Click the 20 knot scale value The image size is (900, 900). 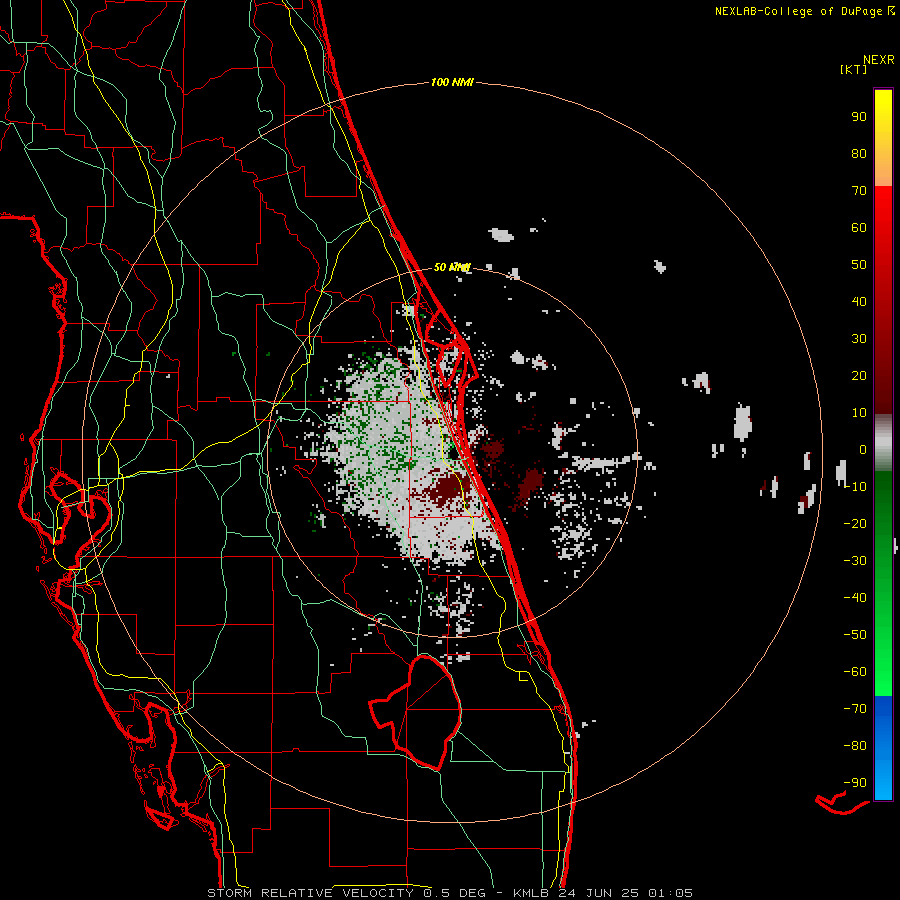point(859,375)
